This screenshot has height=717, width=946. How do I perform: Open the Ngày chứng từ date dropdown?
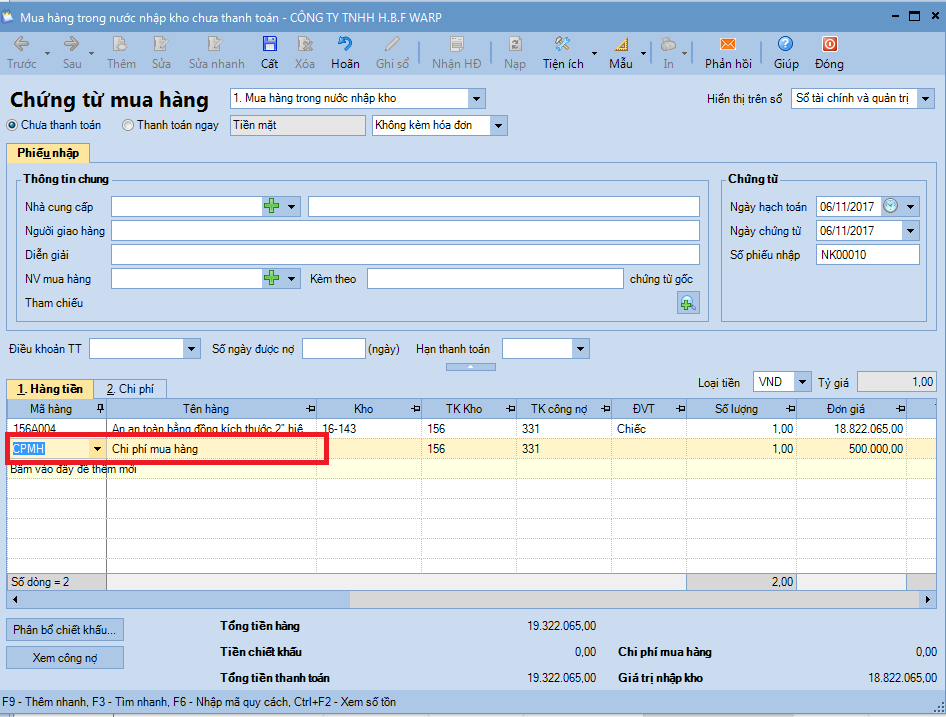(x=910, y=231)
